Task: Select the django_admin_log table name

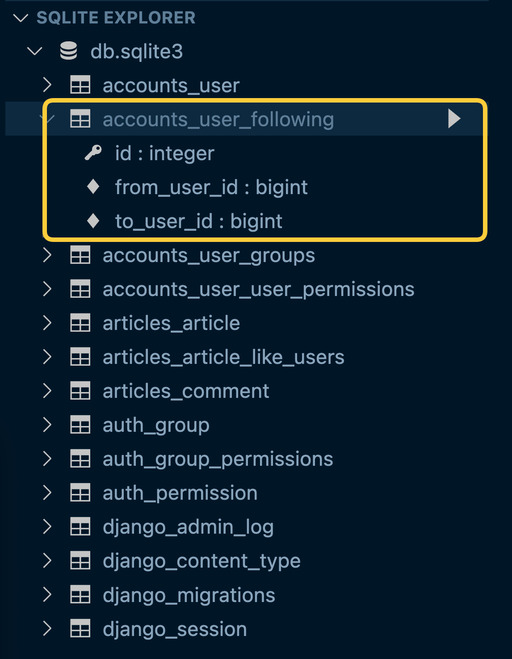Action: tap(188, 527)
